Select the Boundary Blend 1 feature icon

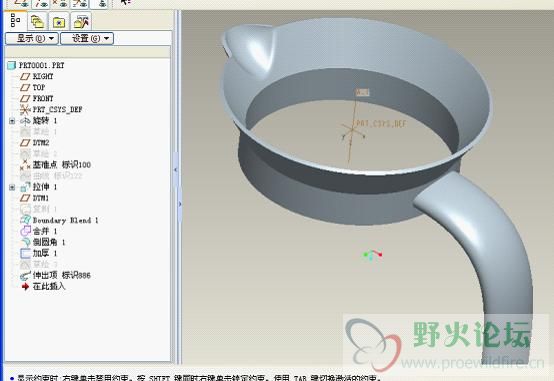click(25, 220)
